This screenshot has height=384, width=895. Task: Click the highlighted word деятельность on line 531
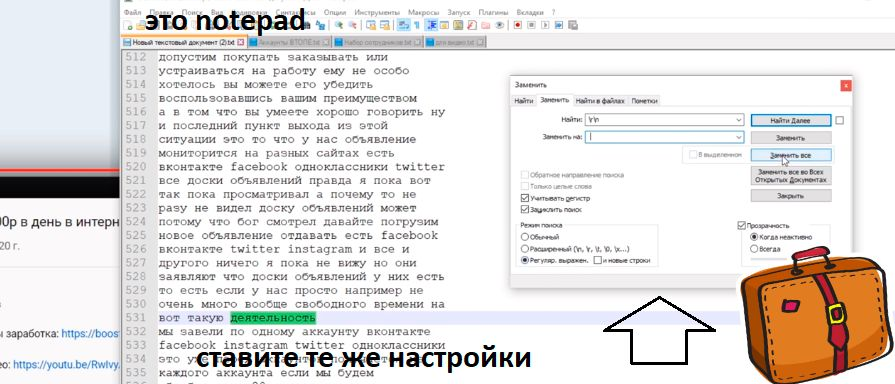[273, 318]
